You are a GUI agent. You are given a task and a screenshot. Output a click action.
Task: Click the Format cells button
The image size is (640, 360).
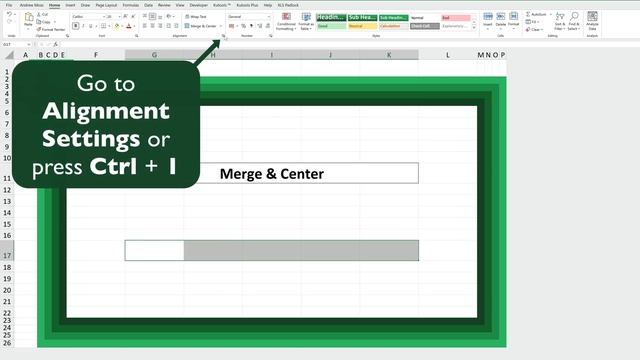[x=513, y=21]
